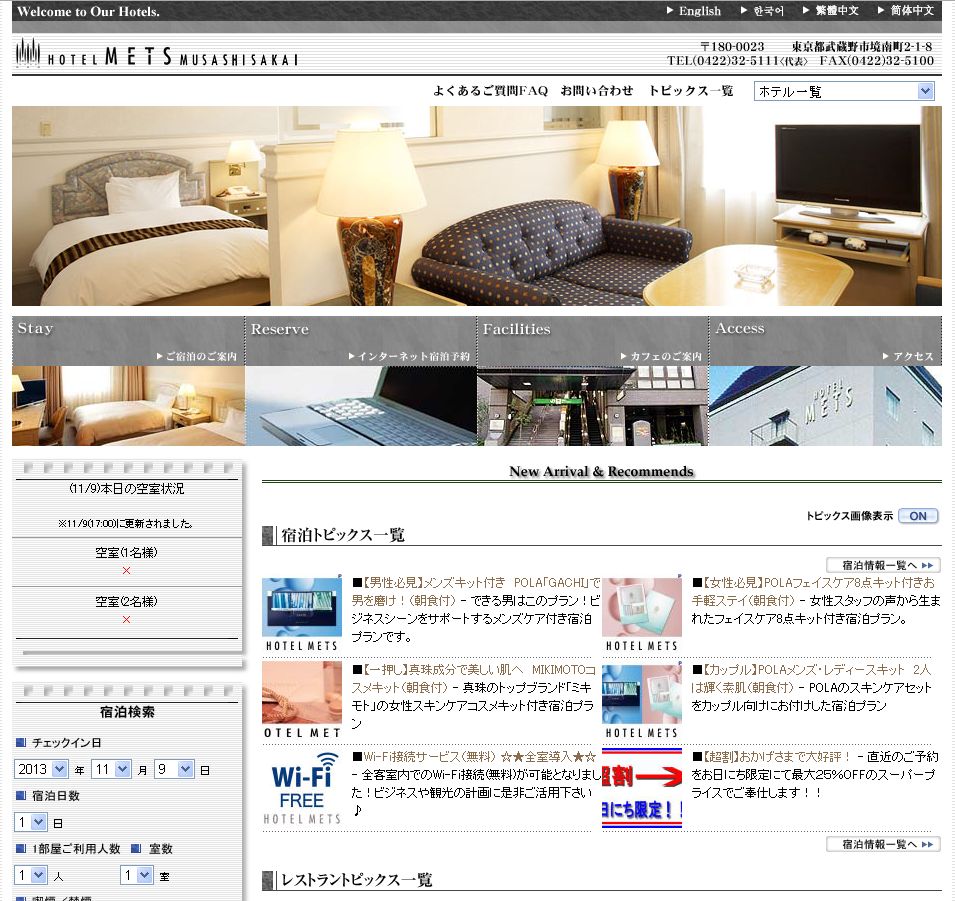Open 【女性必見】POLAフェイスケア8点キット link
The width and height of the screenshot is (955, 901).
tap(813, 592)
